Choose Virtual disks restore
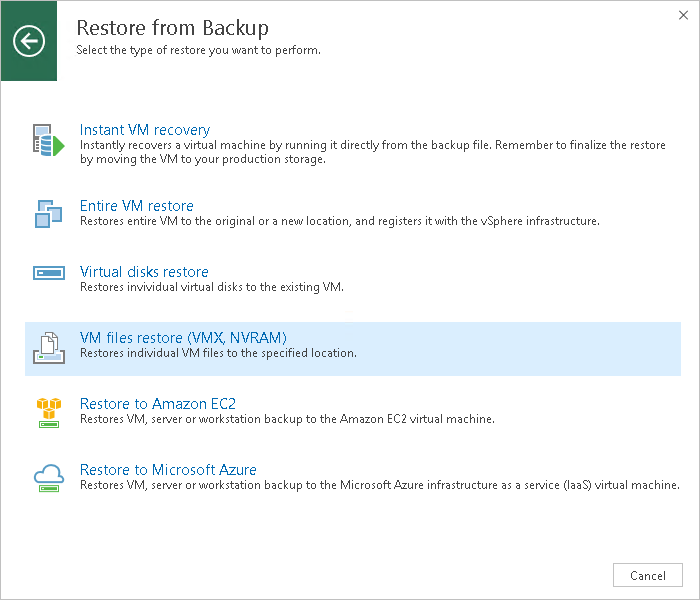This screenshot has height=600, width=700. point(144,272)
